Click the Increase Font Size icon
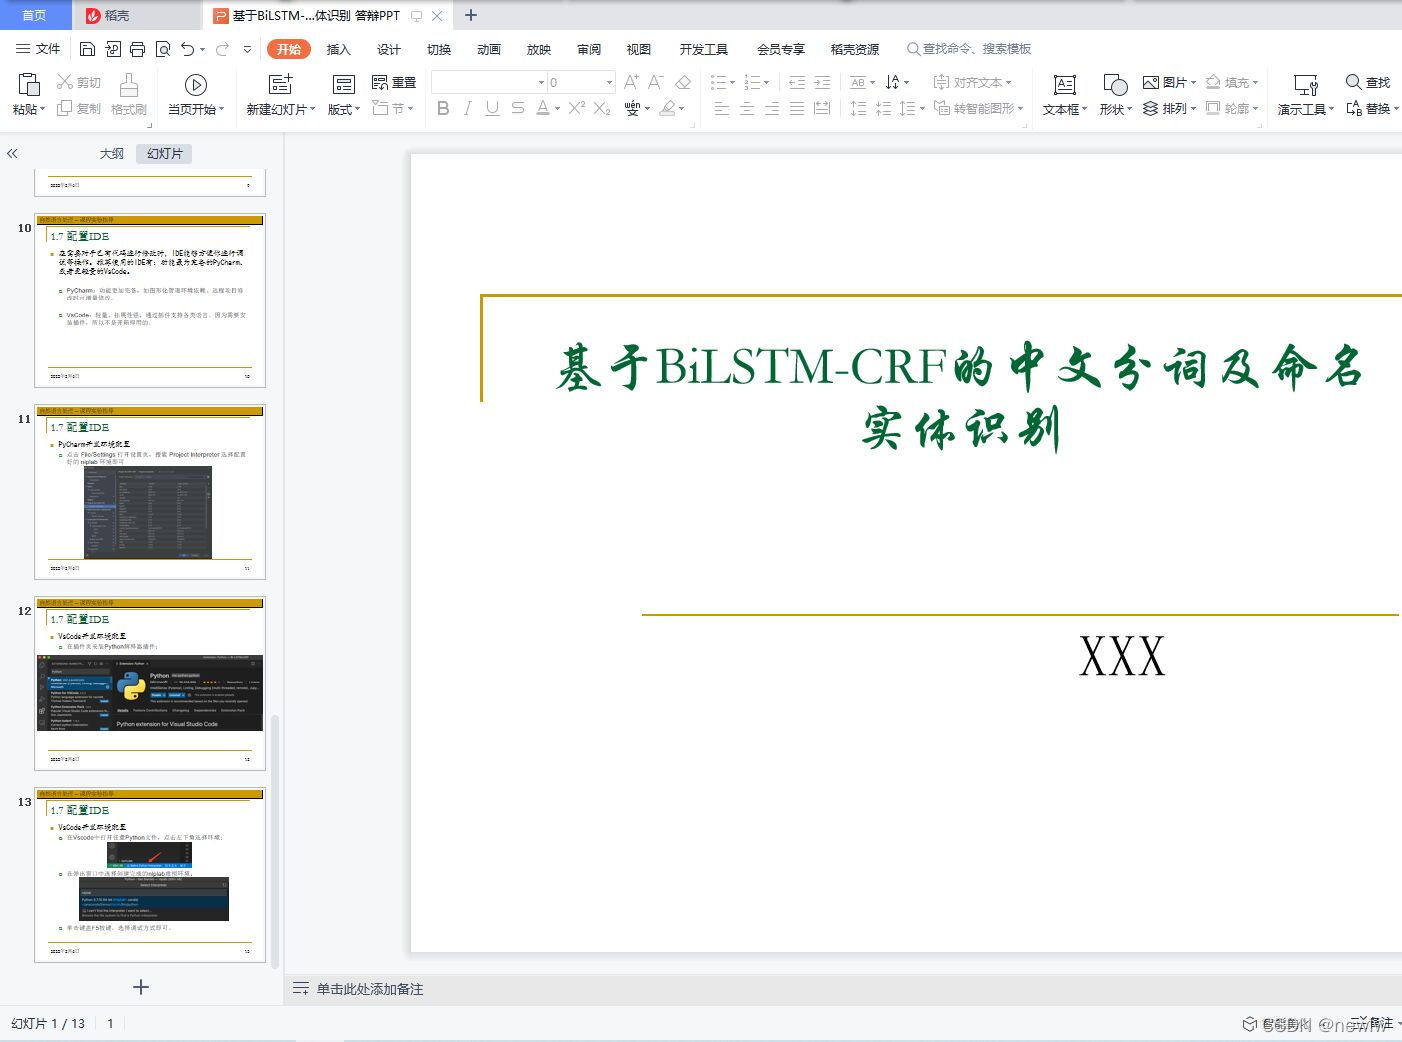 [631, 82]
